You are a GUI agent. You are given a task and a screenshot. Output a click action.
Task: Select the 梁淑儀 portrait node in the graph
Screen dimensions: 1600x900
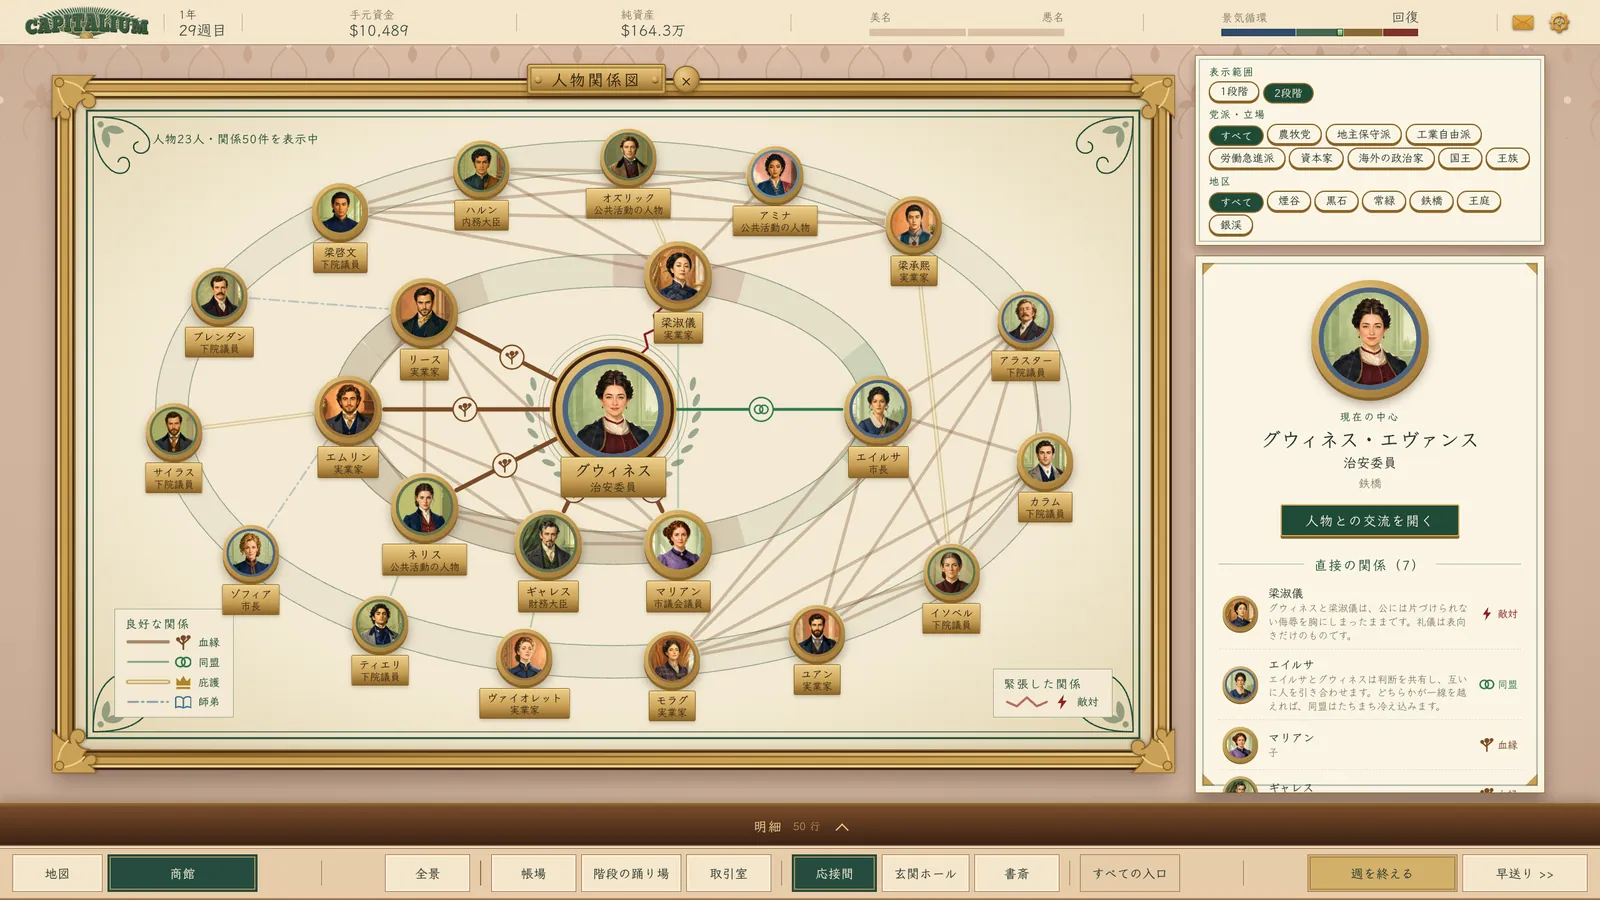[x=678, y=275]
